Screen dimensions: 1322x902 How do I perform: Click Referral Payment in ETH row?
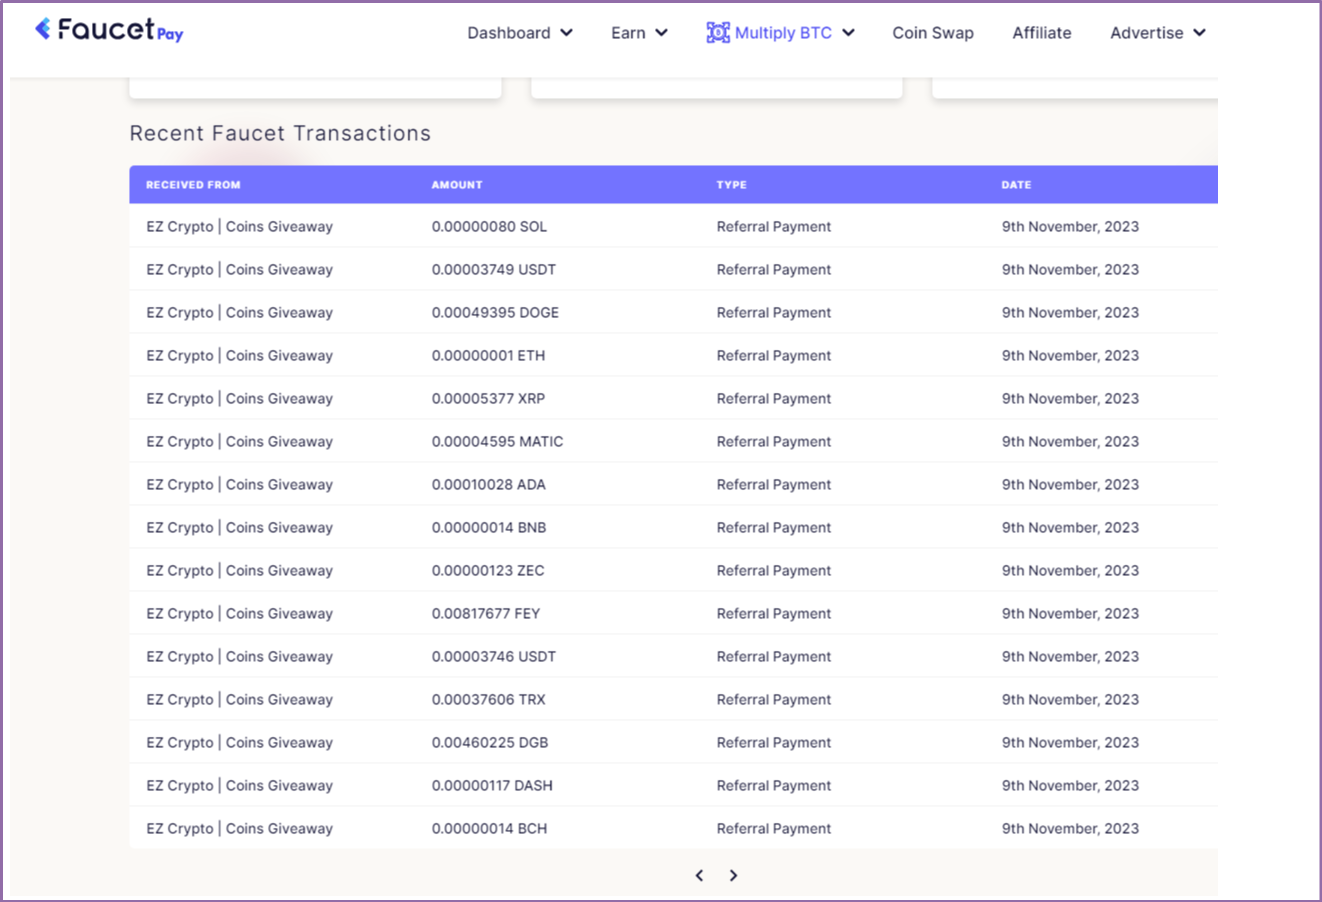tap(774, 356)
